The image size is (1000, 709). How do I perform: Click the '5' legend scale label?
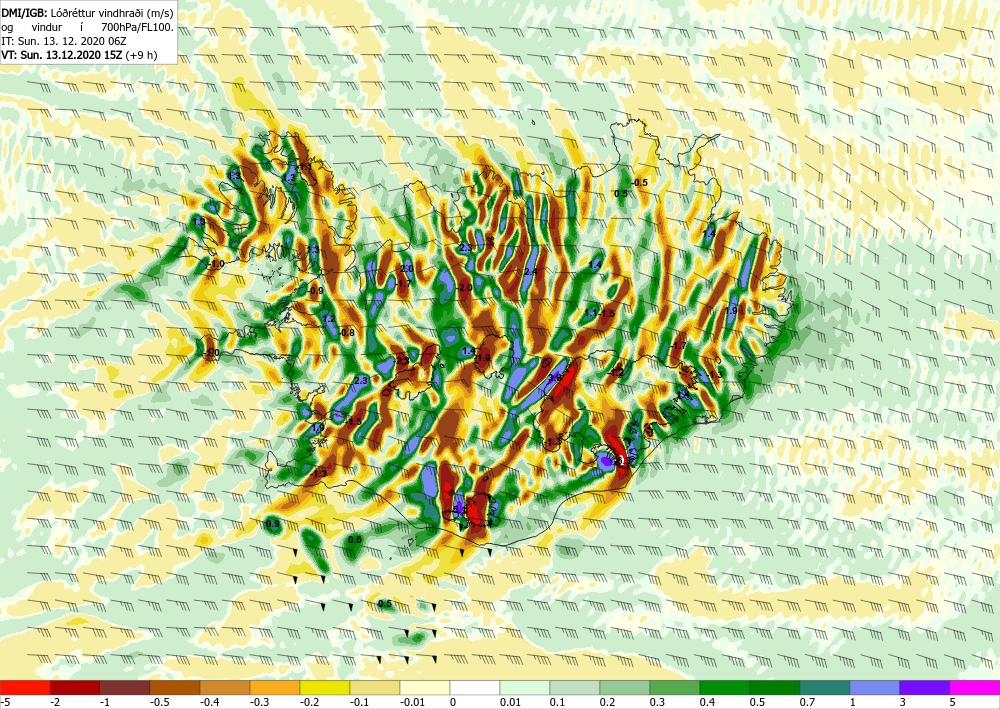[x=953, y=702]
